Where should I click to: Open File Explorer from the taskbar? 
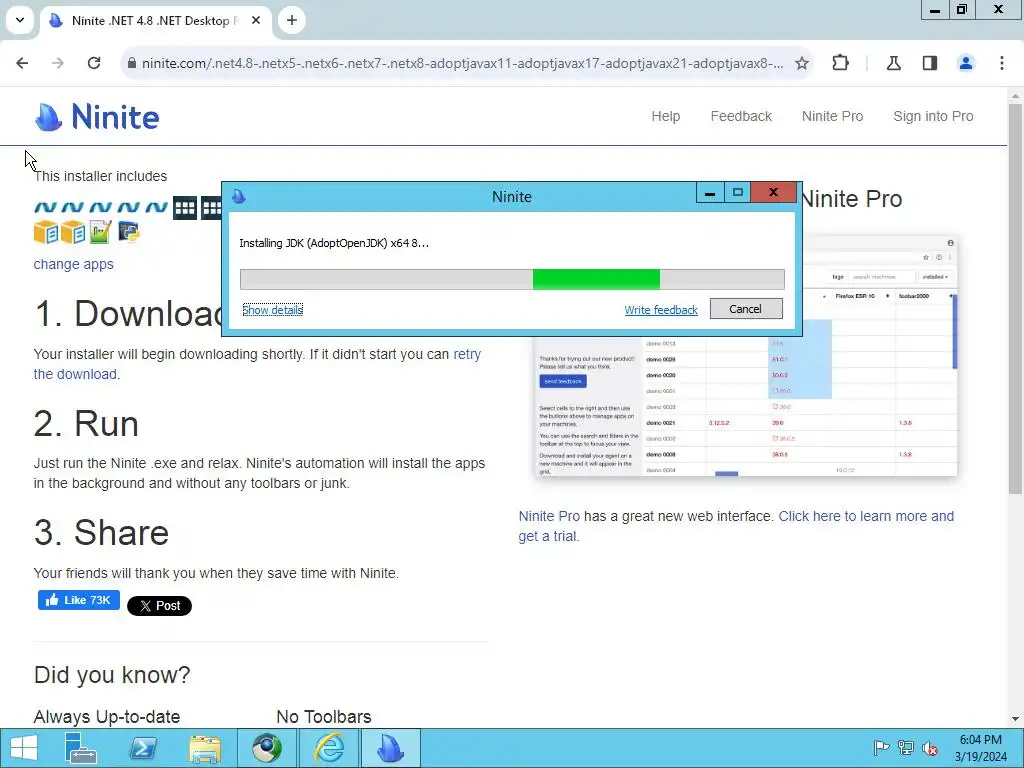point(205,748)
